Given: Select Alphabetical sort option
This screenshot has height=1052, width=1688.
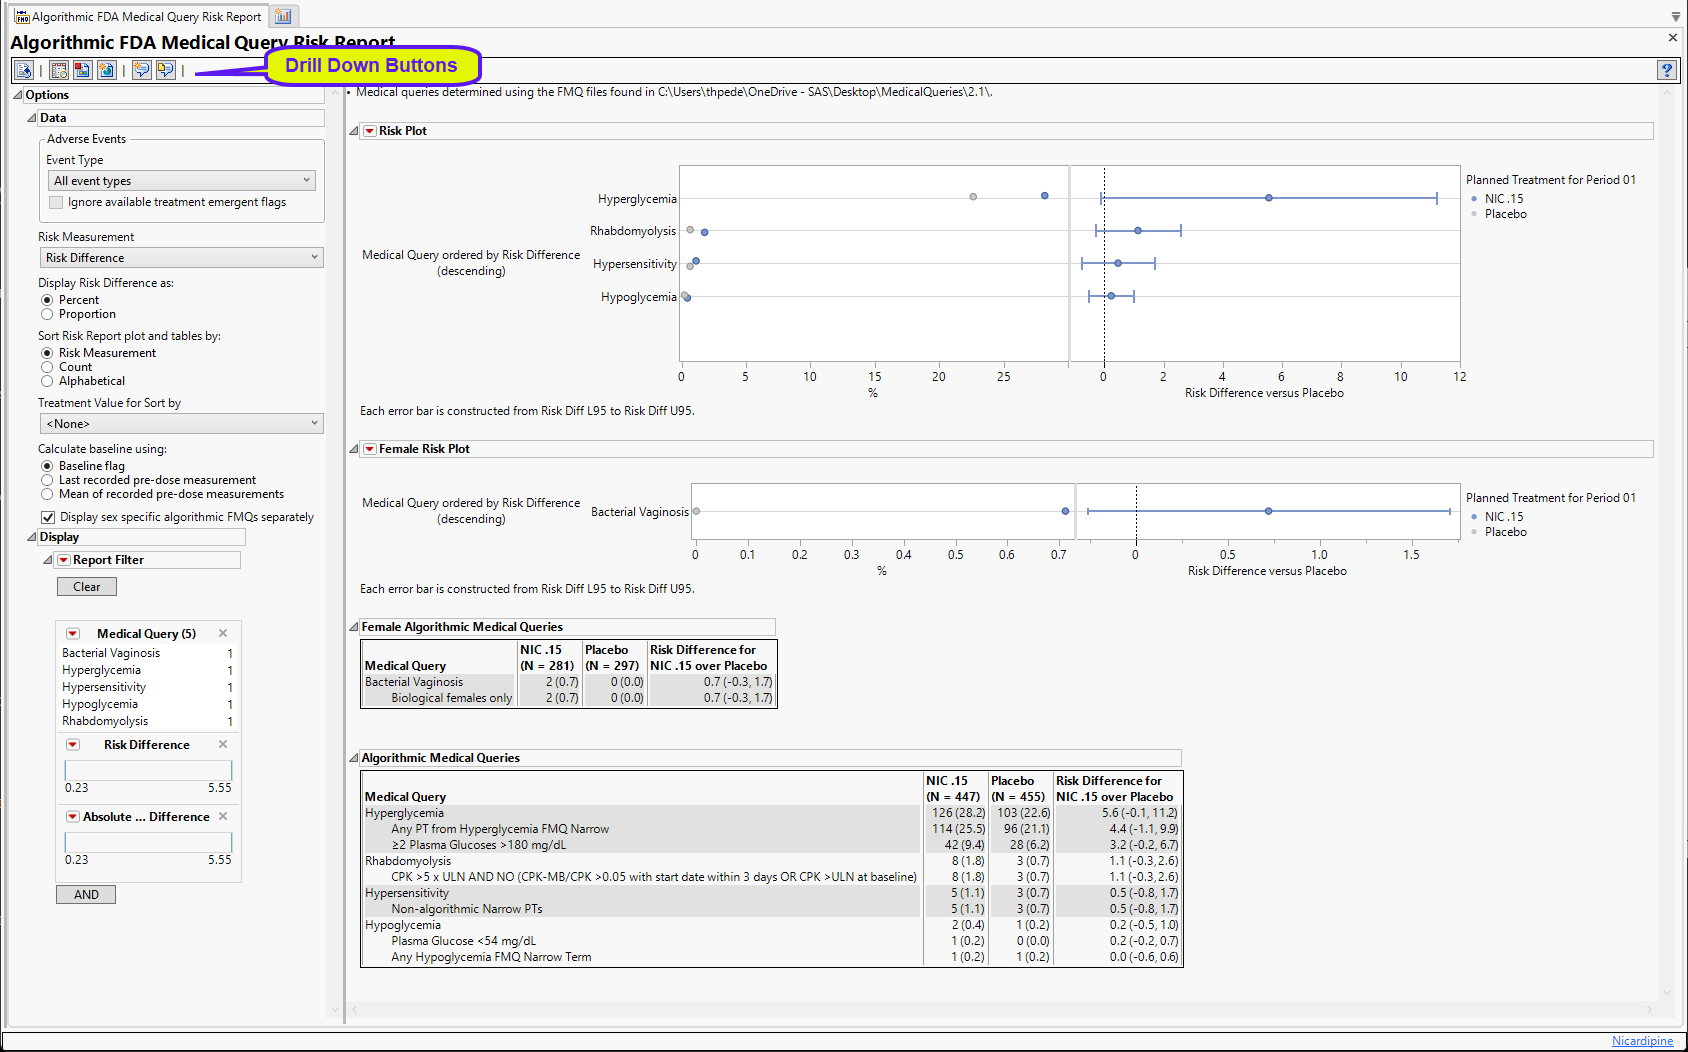Looking at the screenshot, I should pos(47,381).
